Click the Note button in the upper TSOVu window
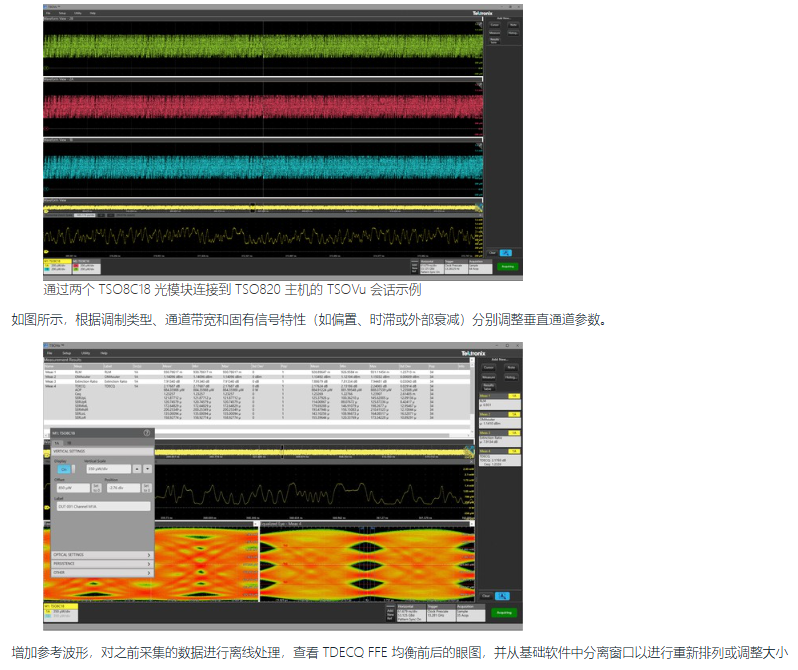 [513, 25]
